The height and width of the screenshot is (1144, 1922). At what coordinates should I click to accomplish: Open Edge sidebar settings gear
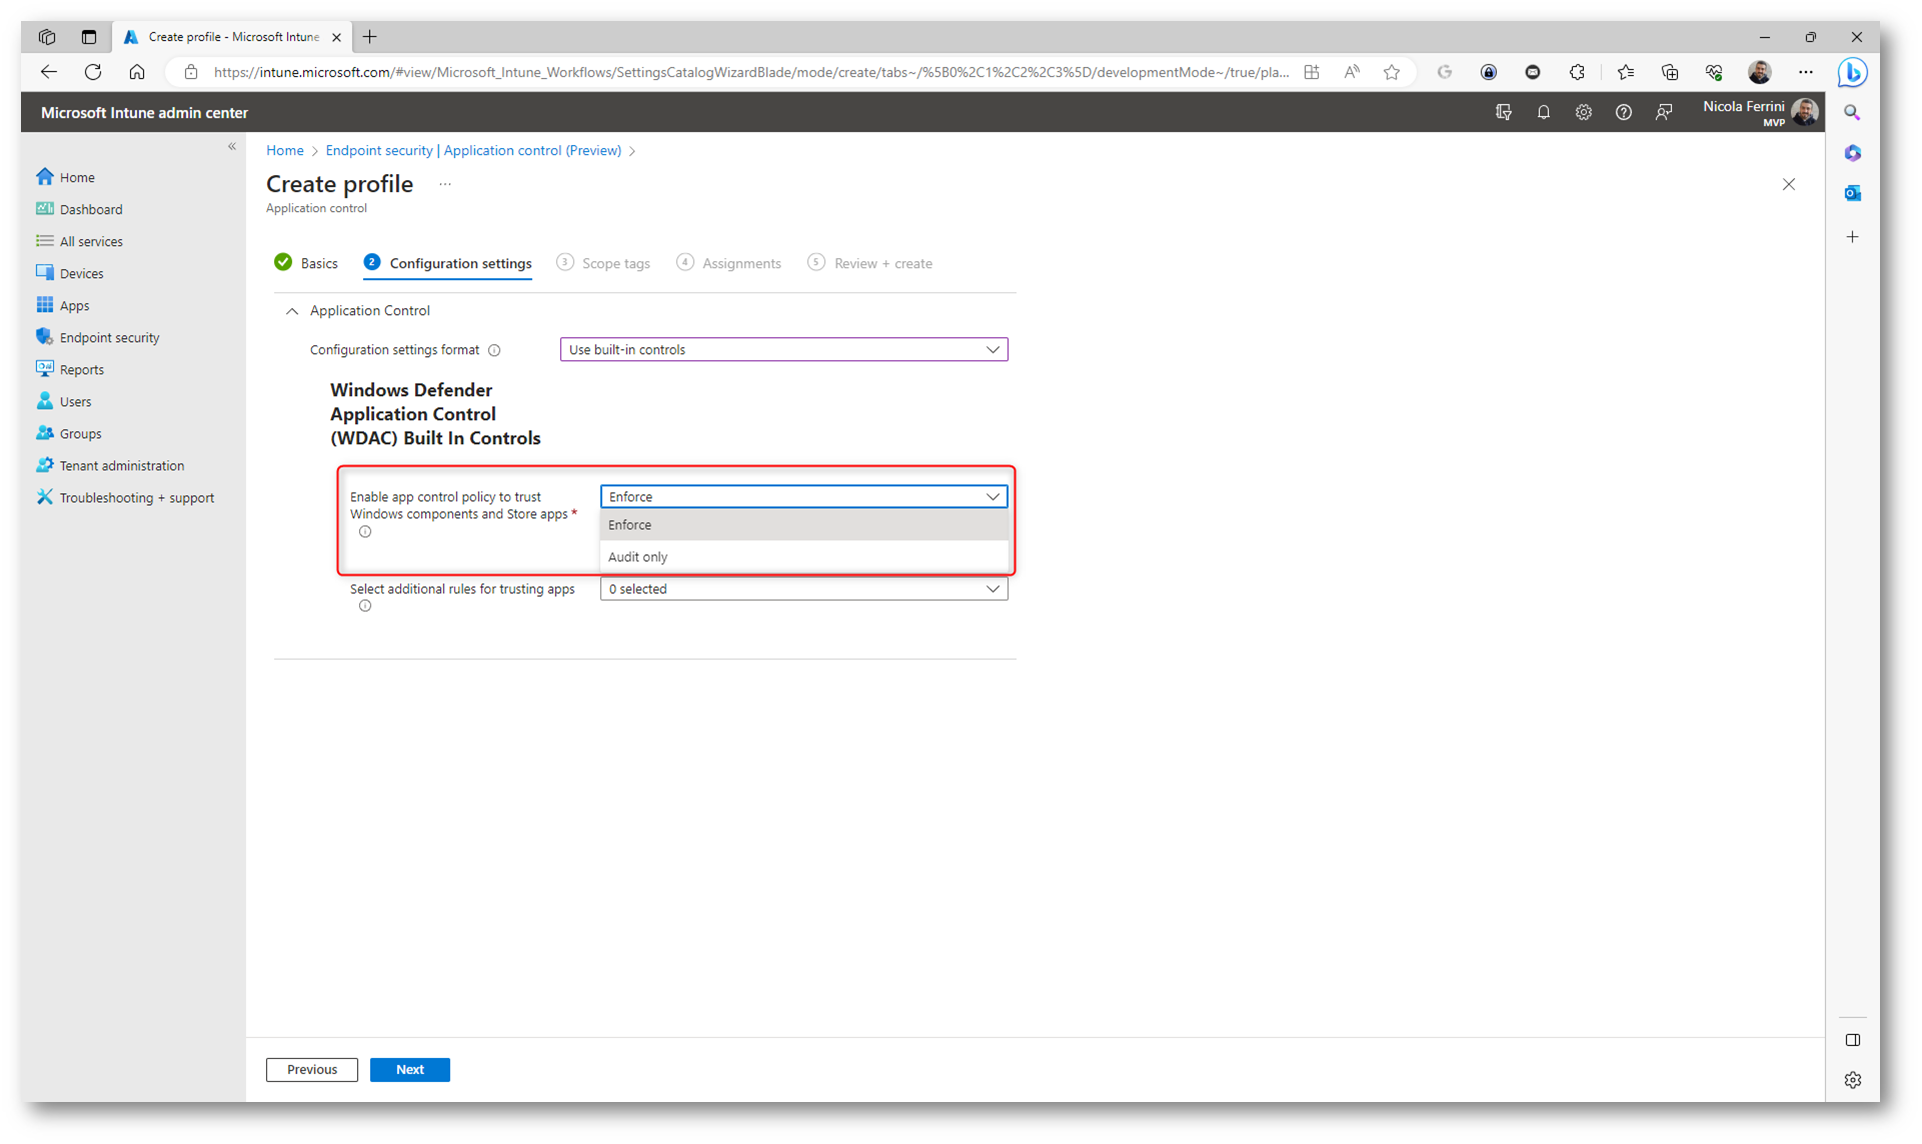coord(1852,1080)
